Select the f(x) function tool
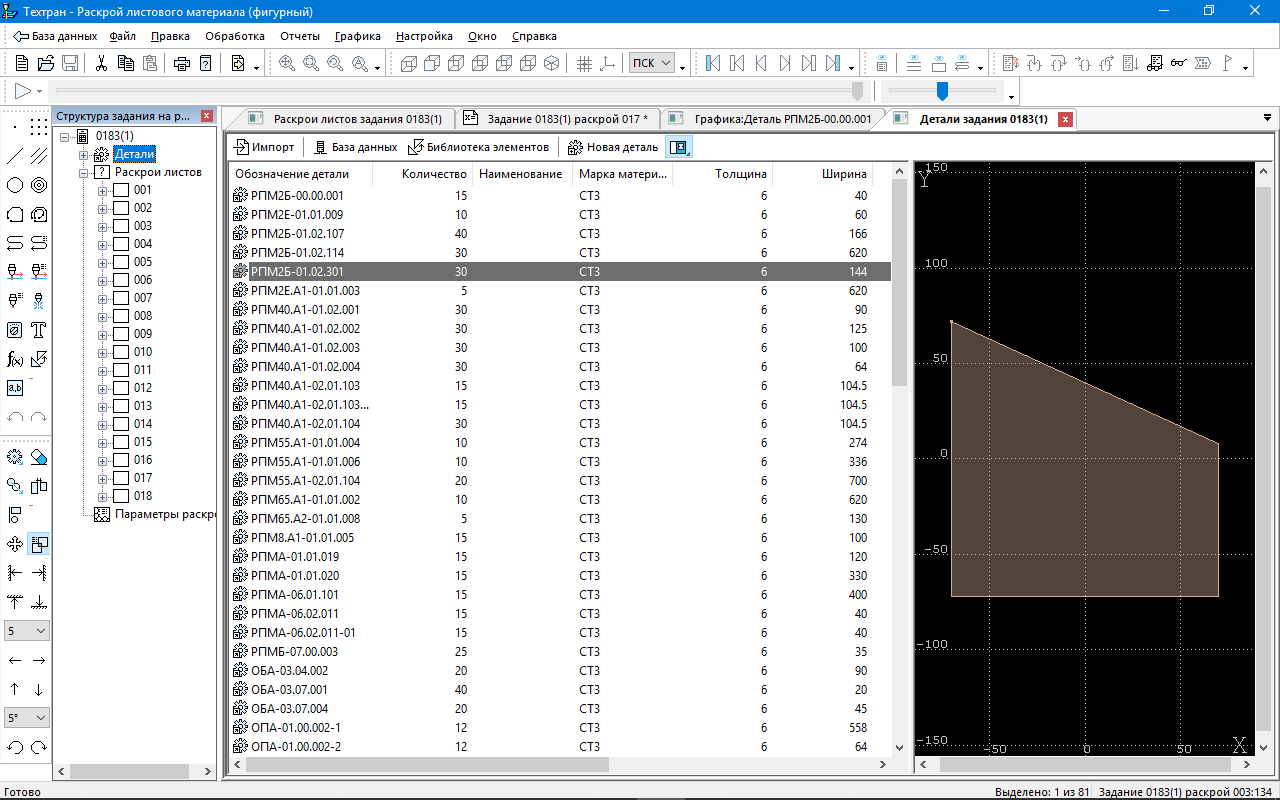This screenshot has width=1280, height=800. click(15, 359)
